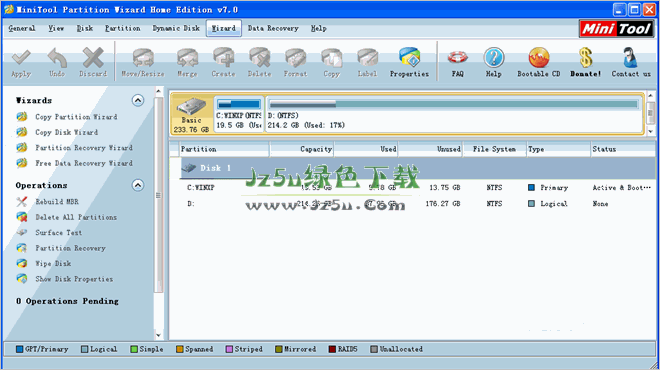This screenshot has height=370, width=660.
Task: Click the Create partition icon
Action: click(224, 58)
